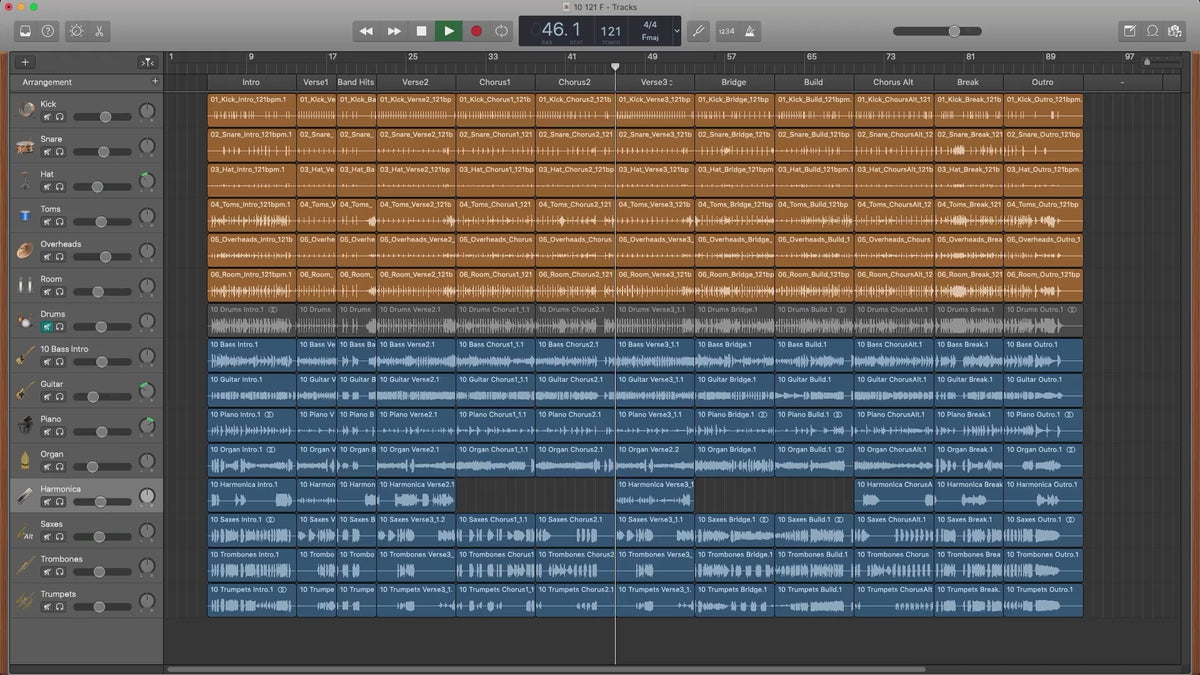Open the Verse3 arrangement marker menu

pyautogui.click(x=671, y=82)
